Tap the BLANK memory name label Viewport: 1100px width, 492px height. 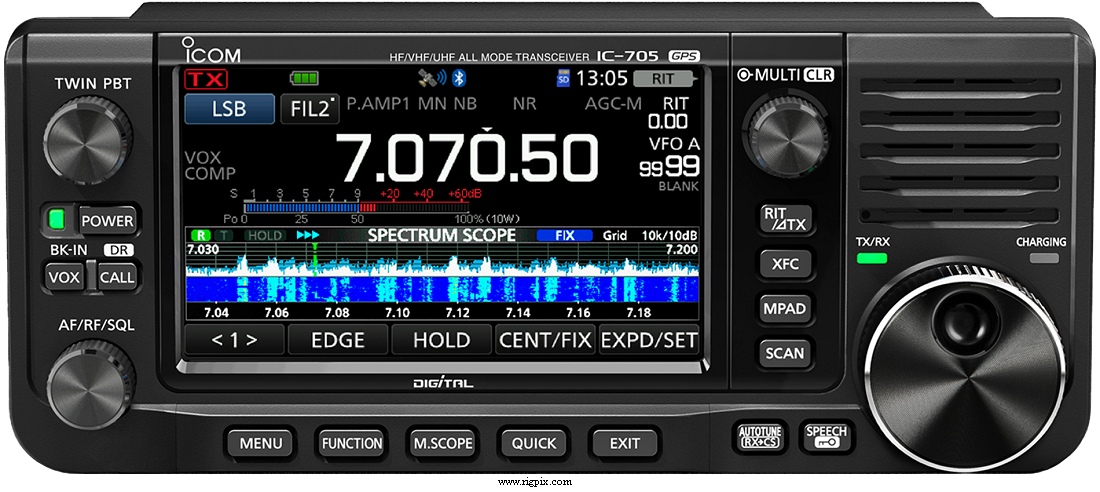[x=678, y=187]
